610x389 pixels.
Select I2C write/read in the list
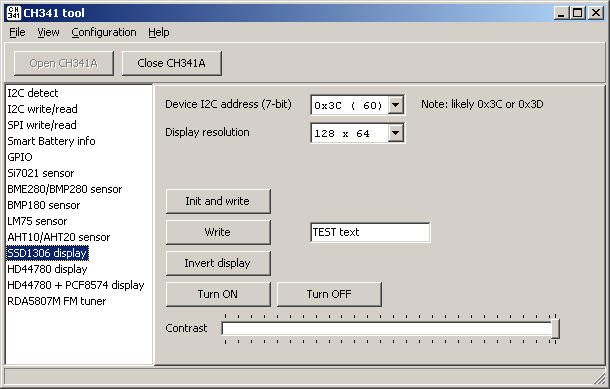click(x=42, y=109)
